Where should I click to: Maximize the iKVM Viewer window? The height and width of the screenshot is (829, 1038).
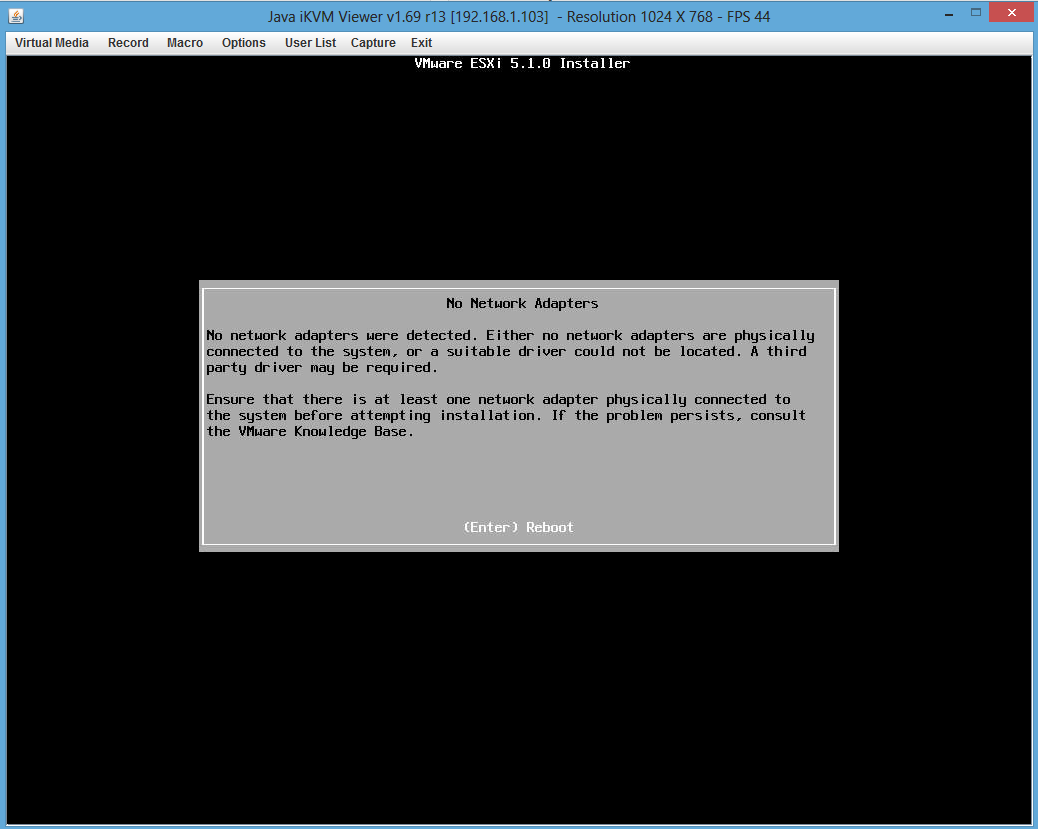point(976,13)
